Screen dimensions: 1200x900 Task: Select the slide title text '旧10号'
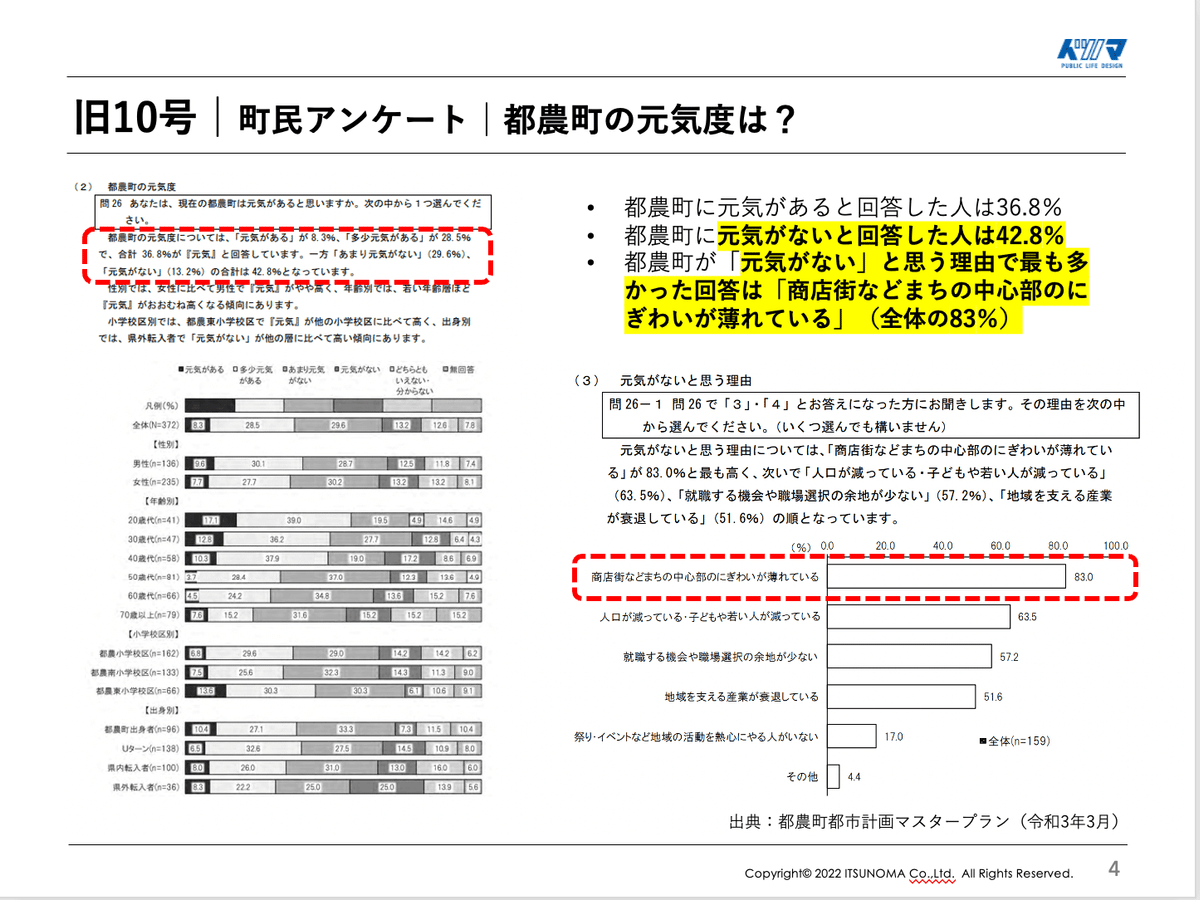[x=134, y=118]
